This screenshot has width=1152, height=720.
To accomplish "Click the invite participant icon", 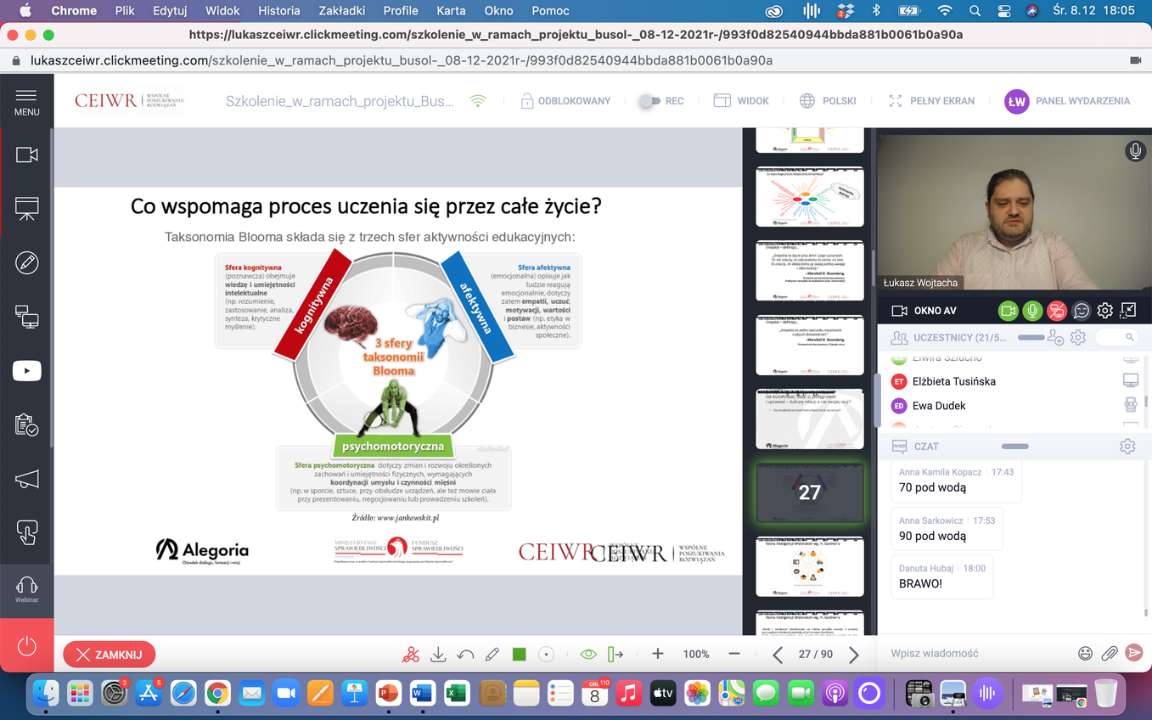I will click(1055, 338).
